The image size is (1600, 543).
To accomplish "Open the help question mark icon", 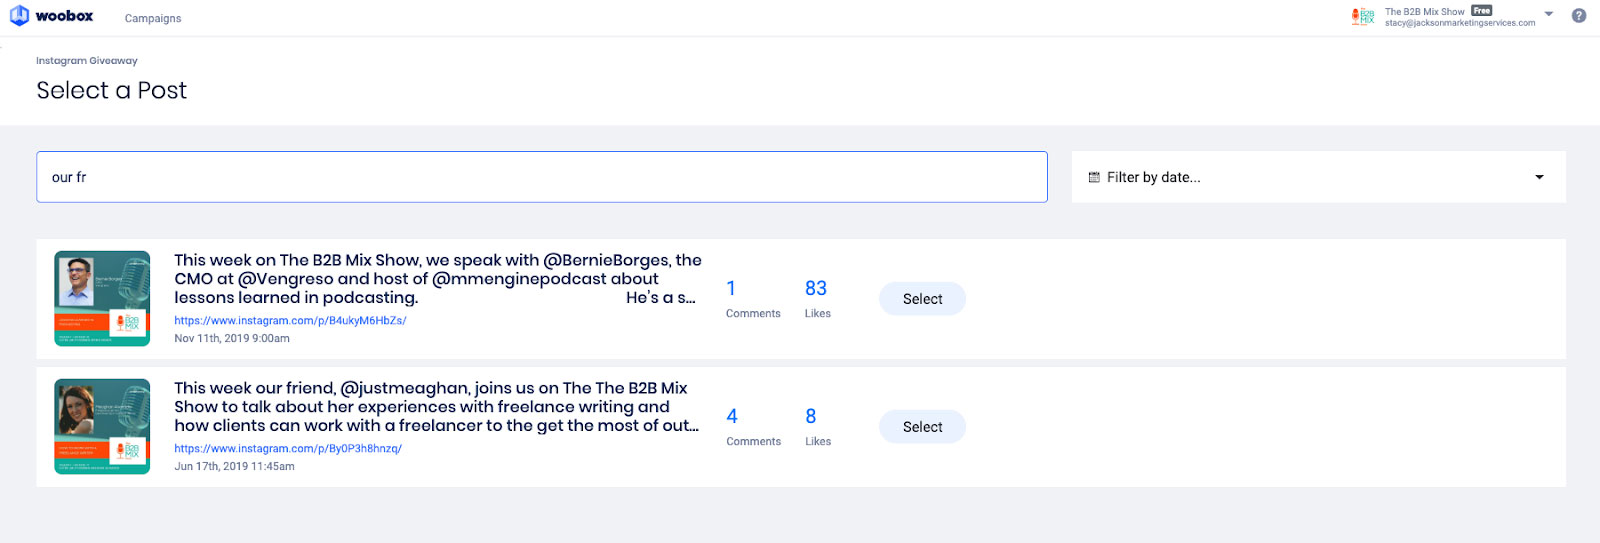I will 1579,15.
